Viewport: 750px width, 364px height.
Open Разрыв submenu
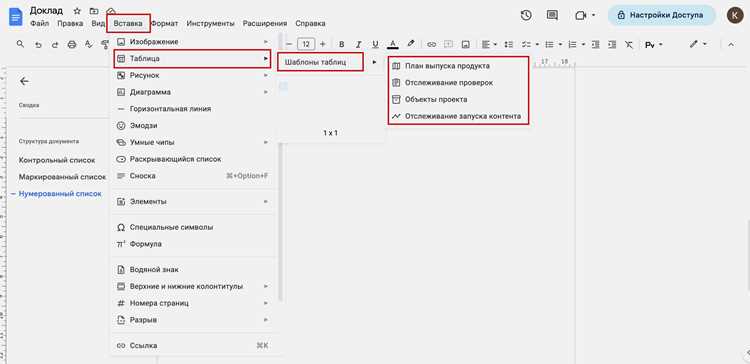click(x=193, y=320)
